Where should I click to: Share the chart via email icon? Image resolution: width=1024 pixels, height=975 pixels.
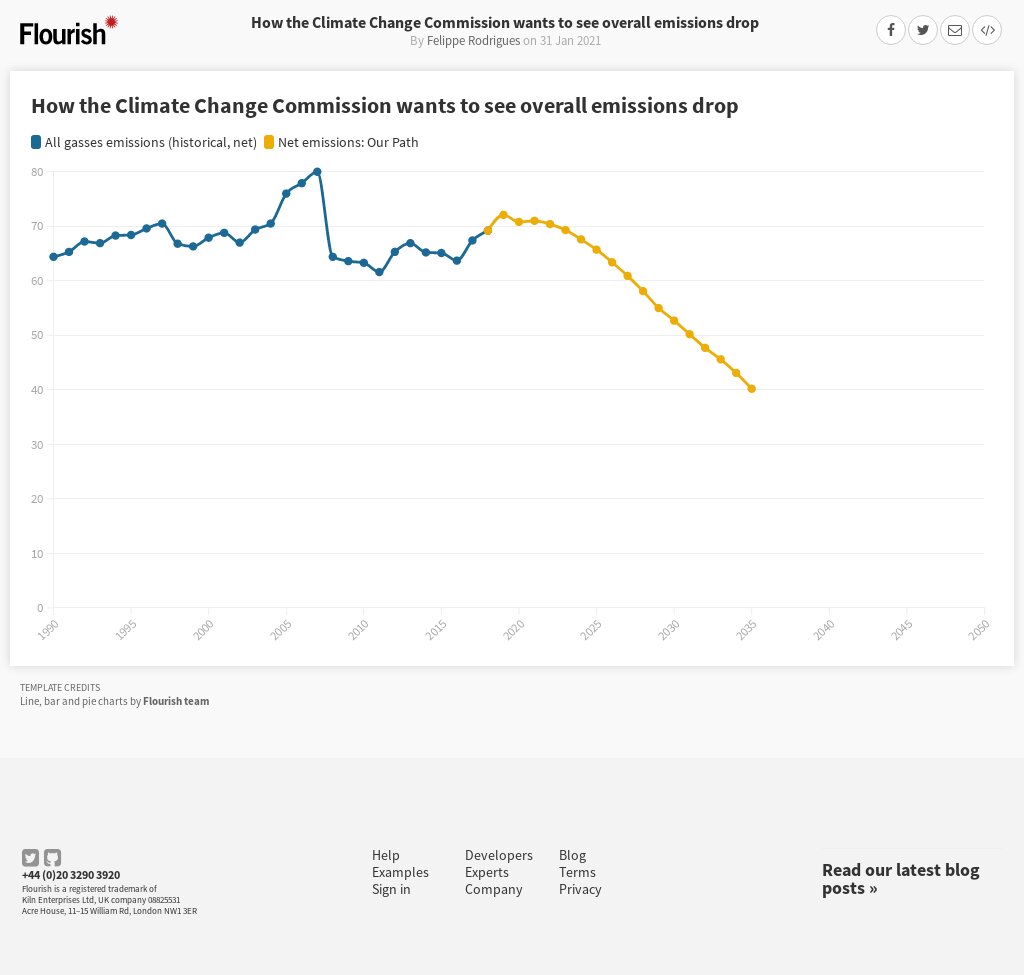(x=955, y=30)
